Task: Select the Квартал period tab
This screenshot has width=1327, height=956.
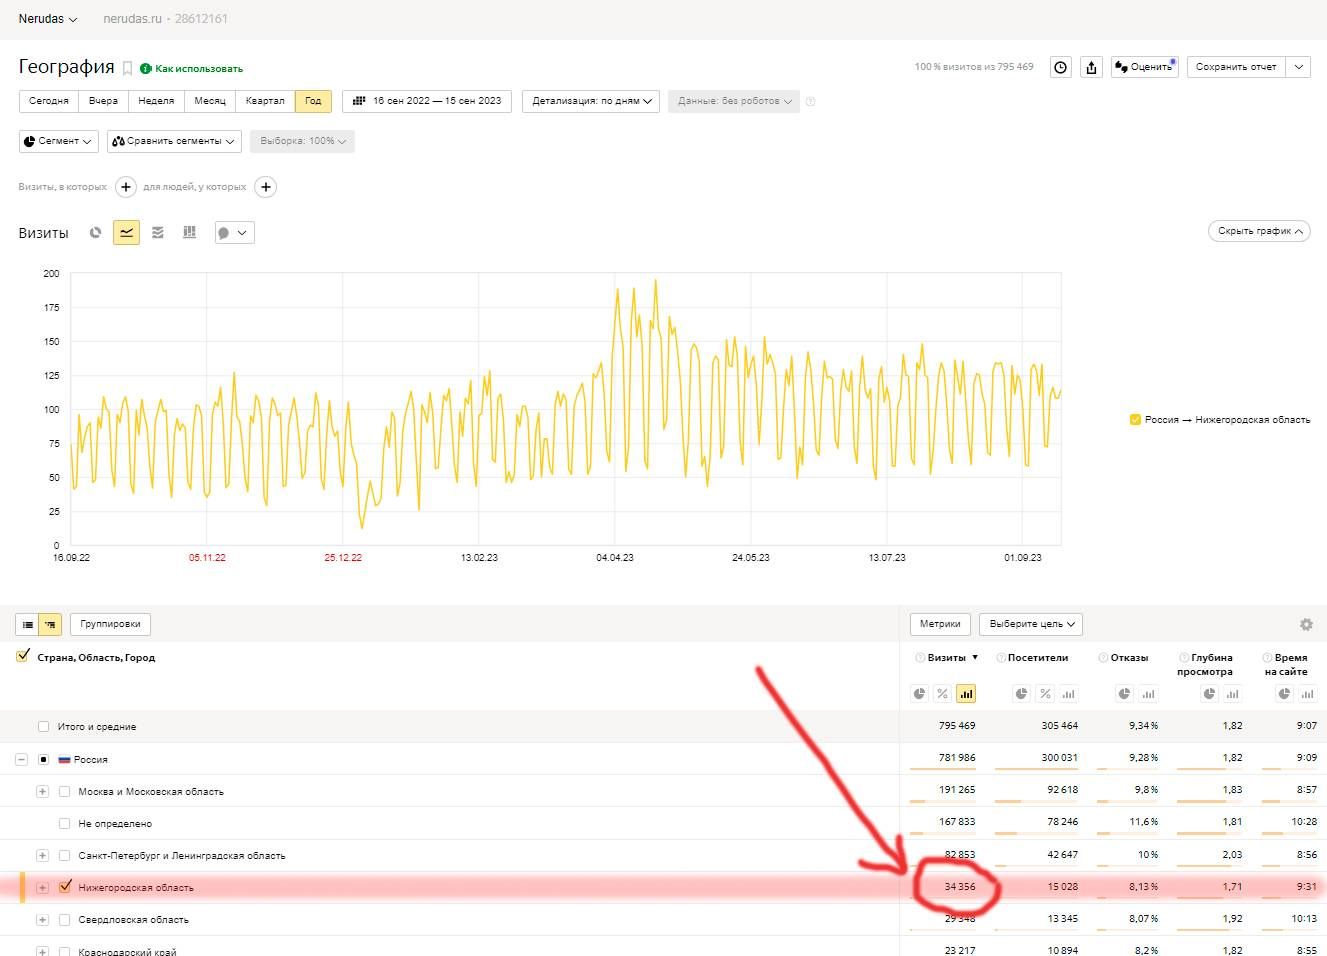Action: point(265,101)
